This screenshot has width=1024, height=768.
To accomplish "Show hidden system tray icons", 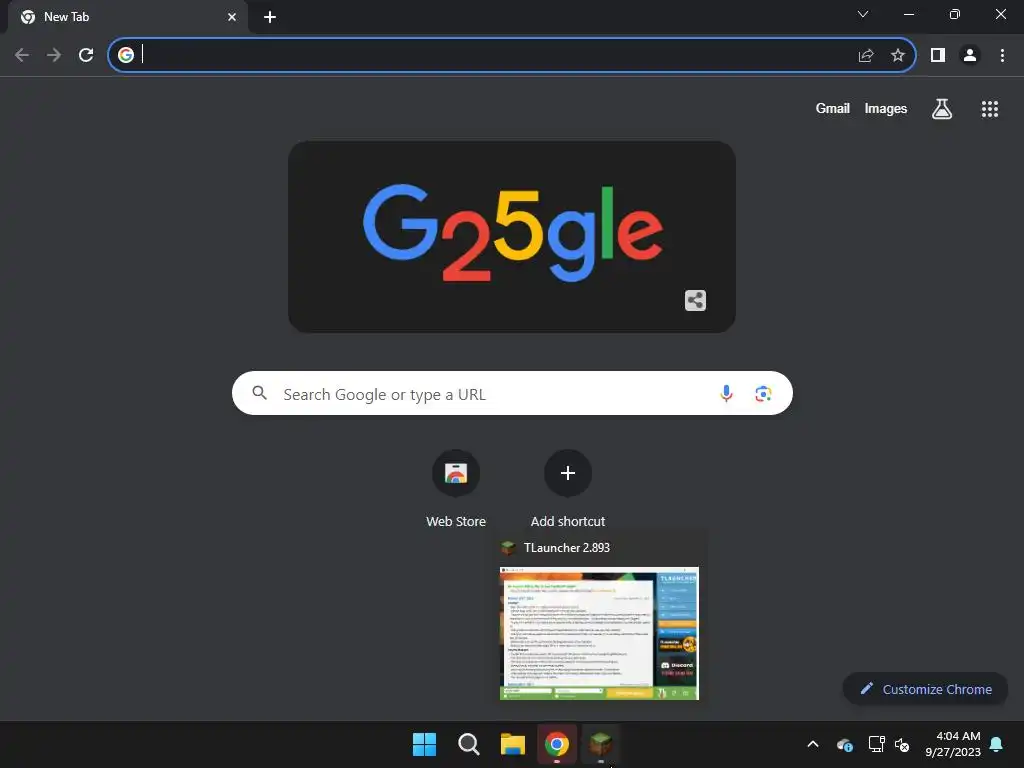I will pos(813,744).
